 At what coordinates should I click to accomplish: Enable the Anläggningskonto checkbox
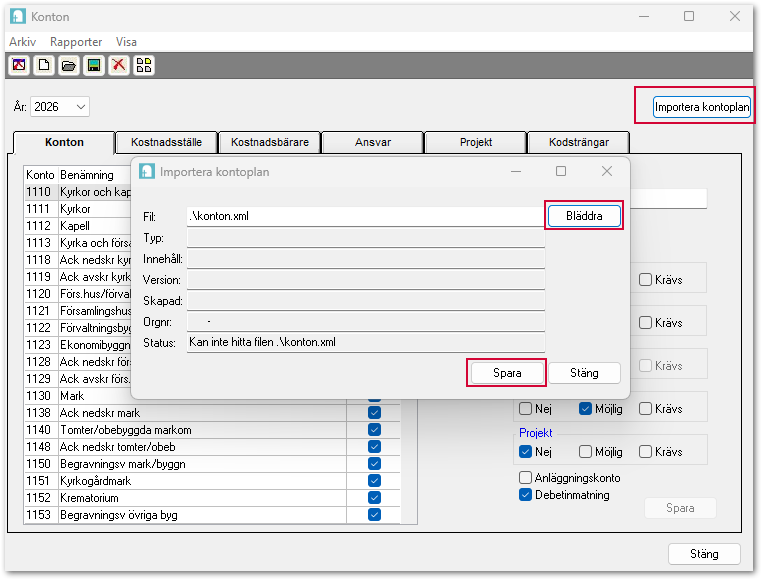point(525,478)
